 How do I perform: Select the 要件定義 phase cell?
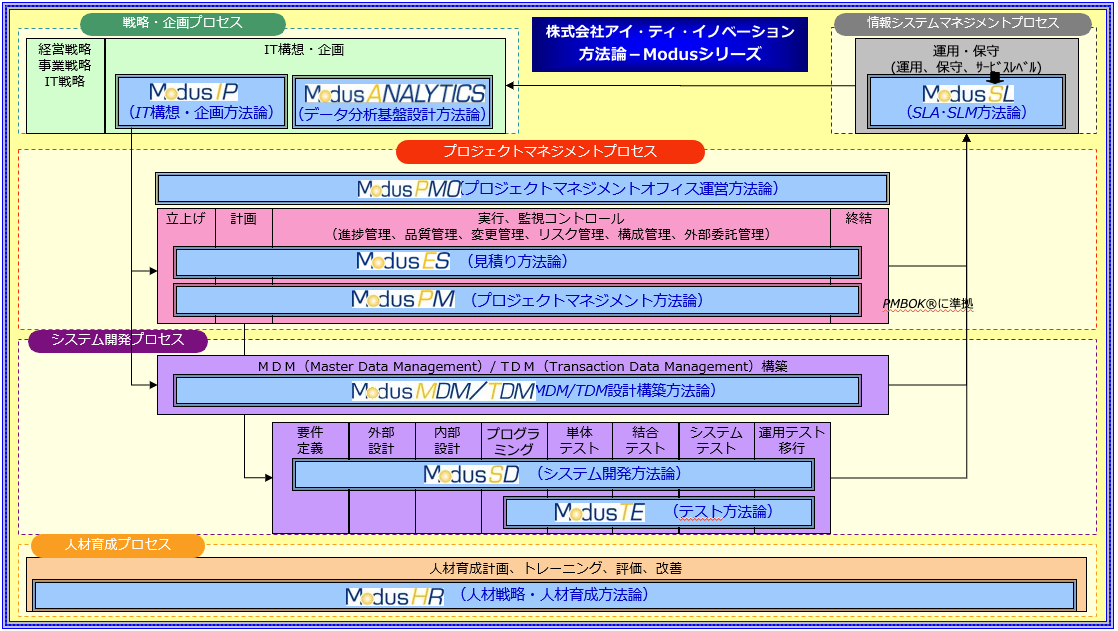pos(310,440)
